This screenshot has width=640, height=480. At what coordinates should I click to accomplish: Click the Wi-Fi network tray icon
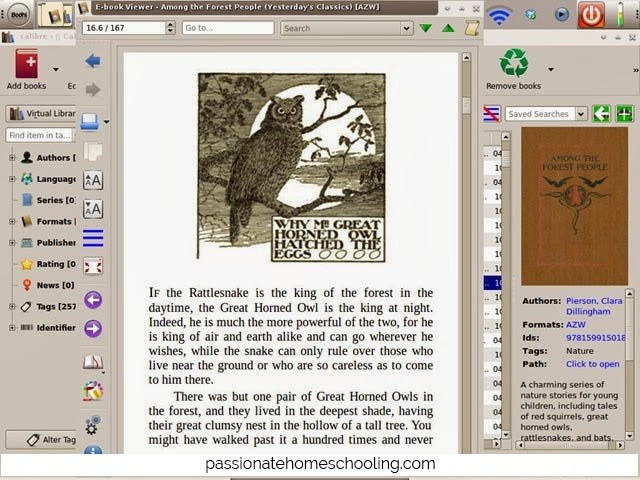tap(499, 15)
